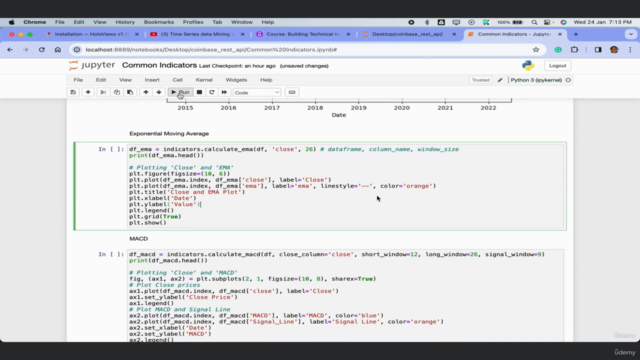Cut selected cells with scissors icon

click(103, 92)
